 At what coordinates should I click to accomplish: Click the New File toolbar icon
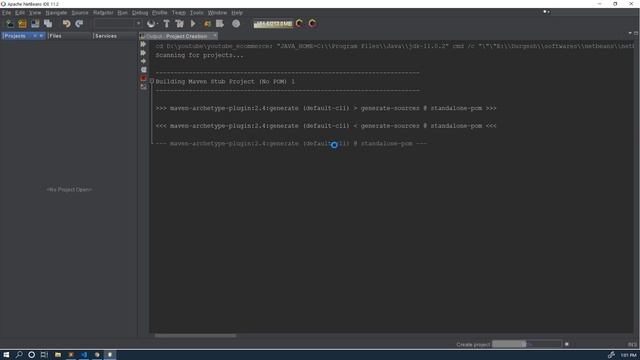(10, 24)
